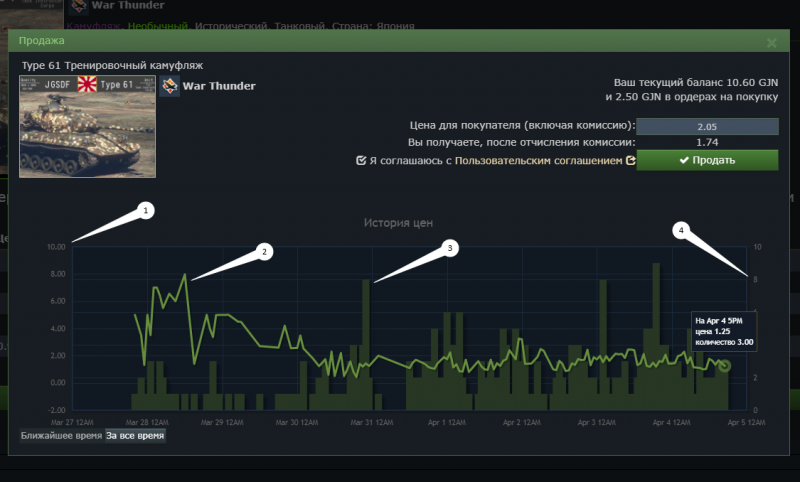This screenshot has width=800, height=482.
Task: Click the external link icon beside agreement
Action: tap(631, 160)
